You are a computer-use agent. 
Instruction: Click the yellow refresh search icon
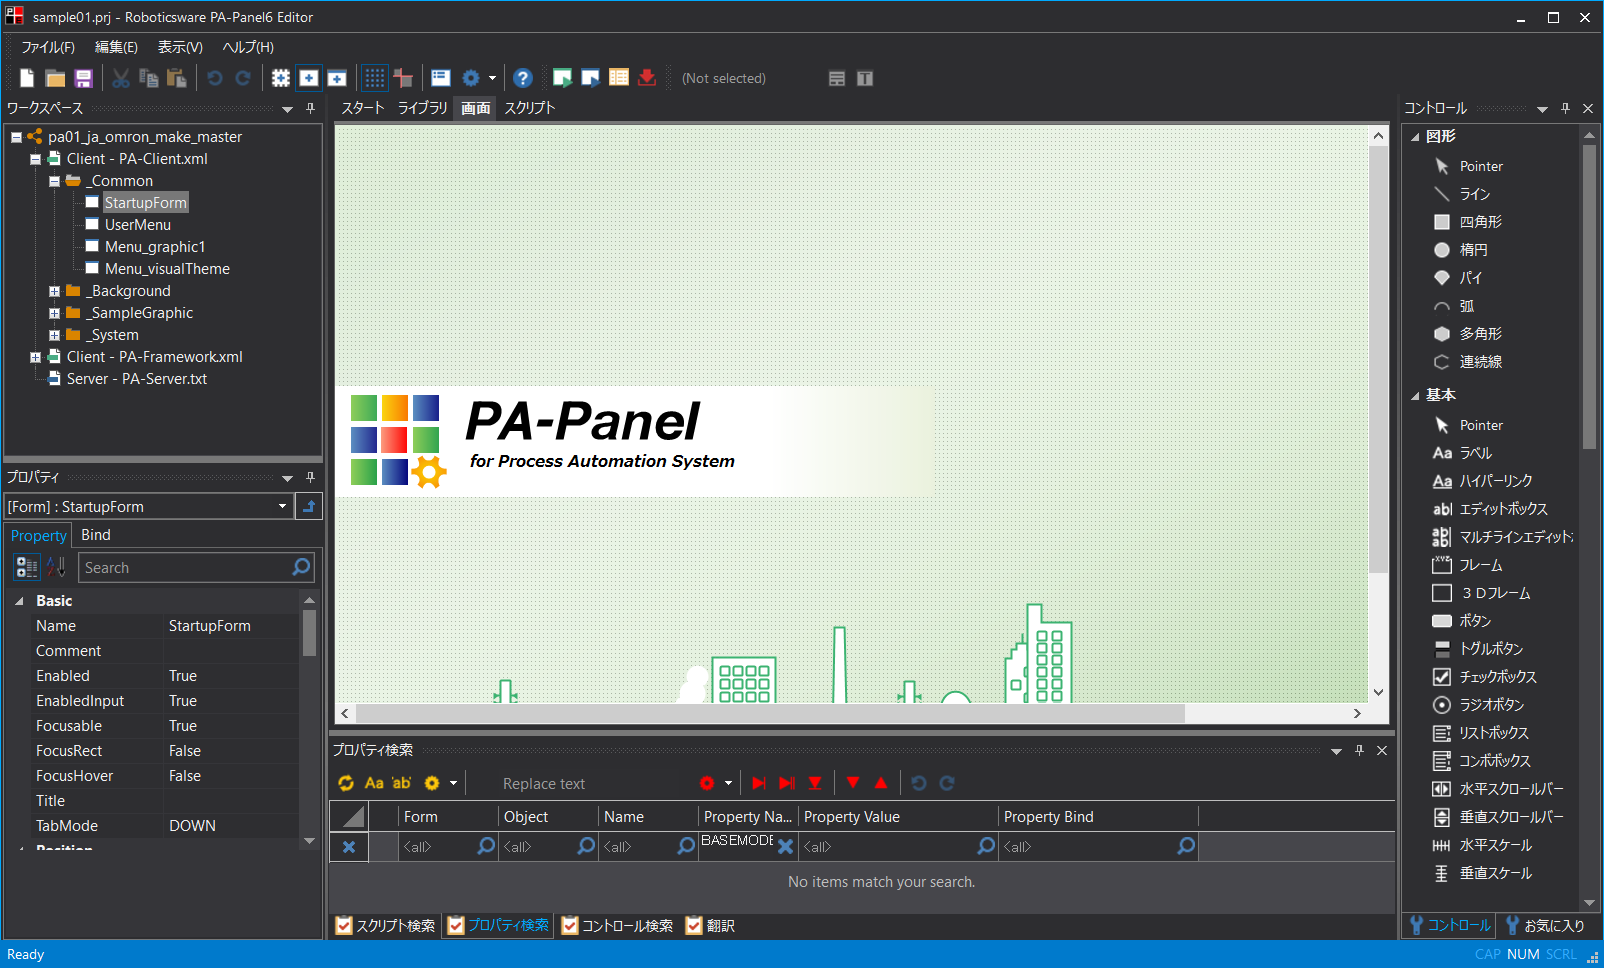[346, 783]
